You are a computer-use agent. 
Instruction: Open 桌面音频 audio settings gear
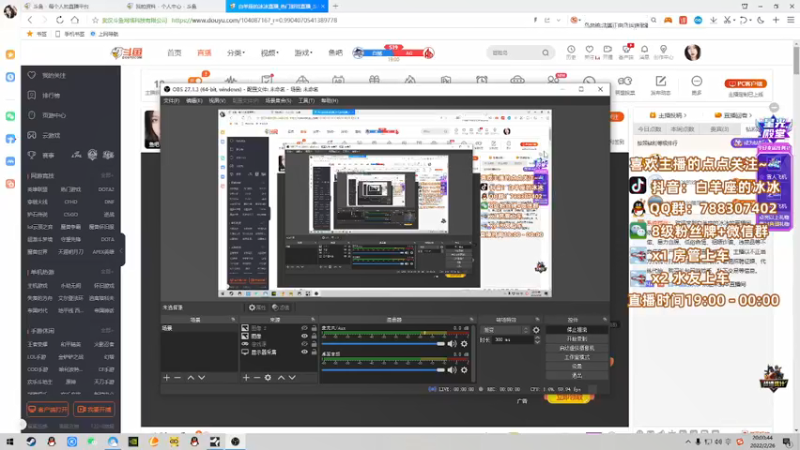(x=464, y=370)
